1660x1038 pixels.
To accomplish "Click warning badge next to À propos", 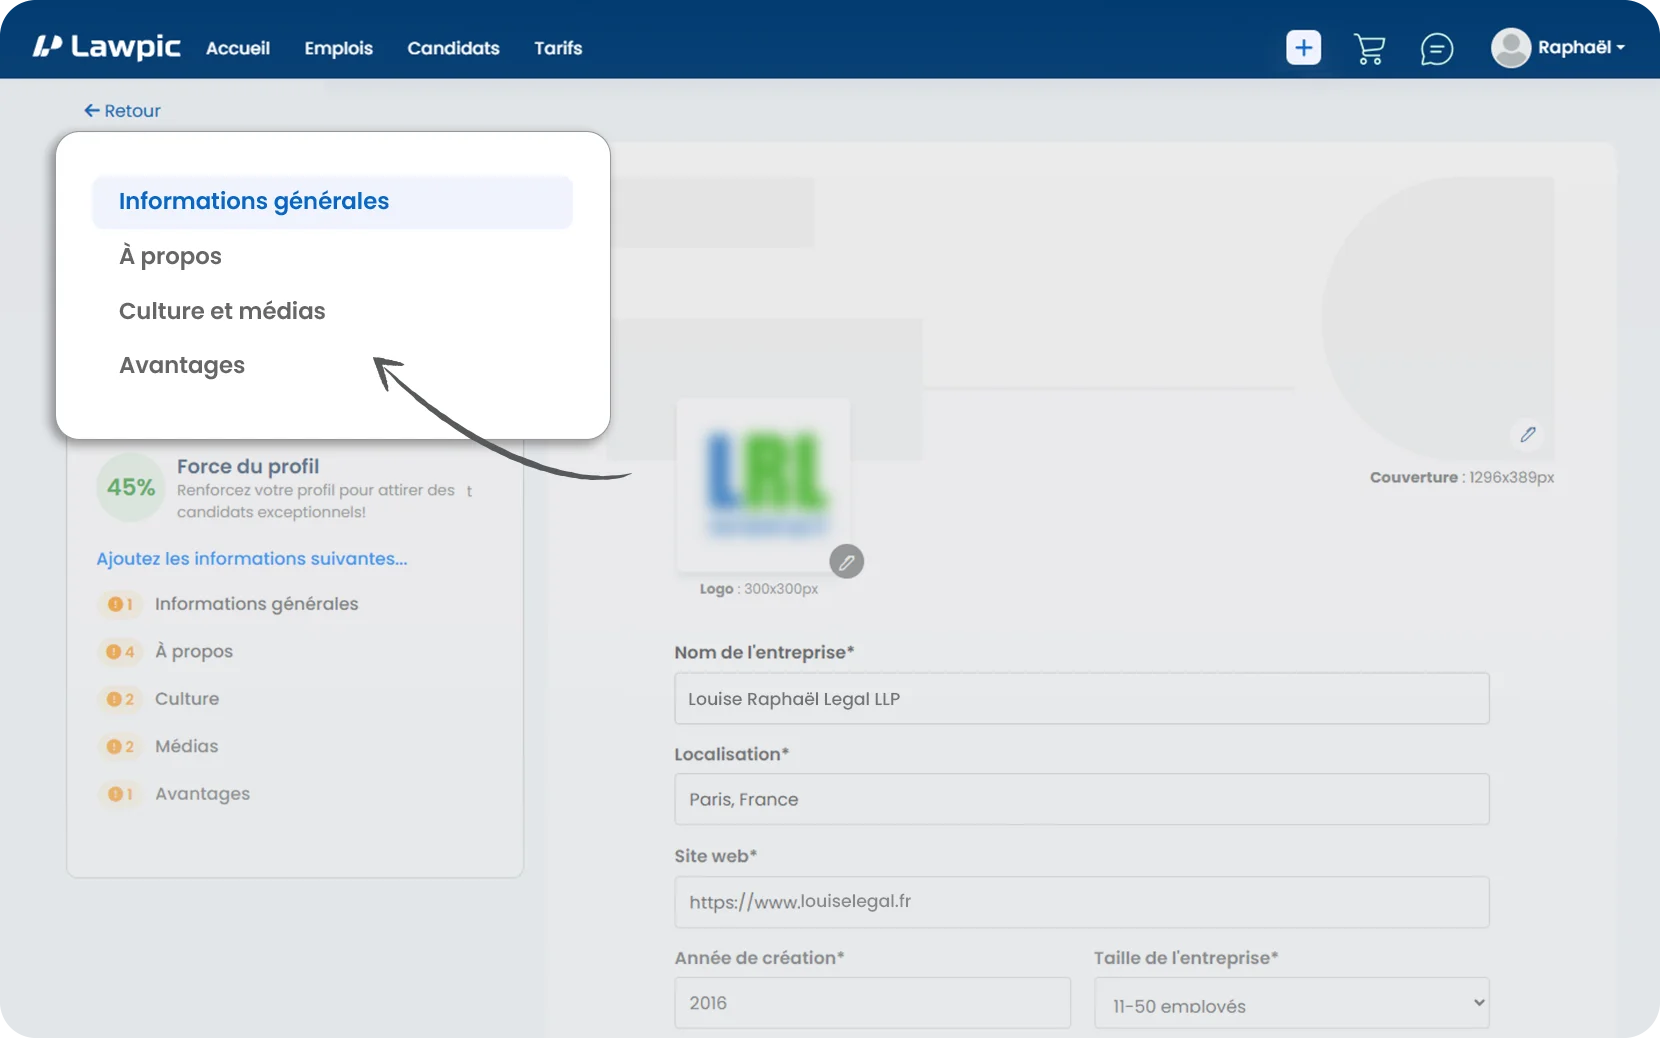I will point(119,652).
